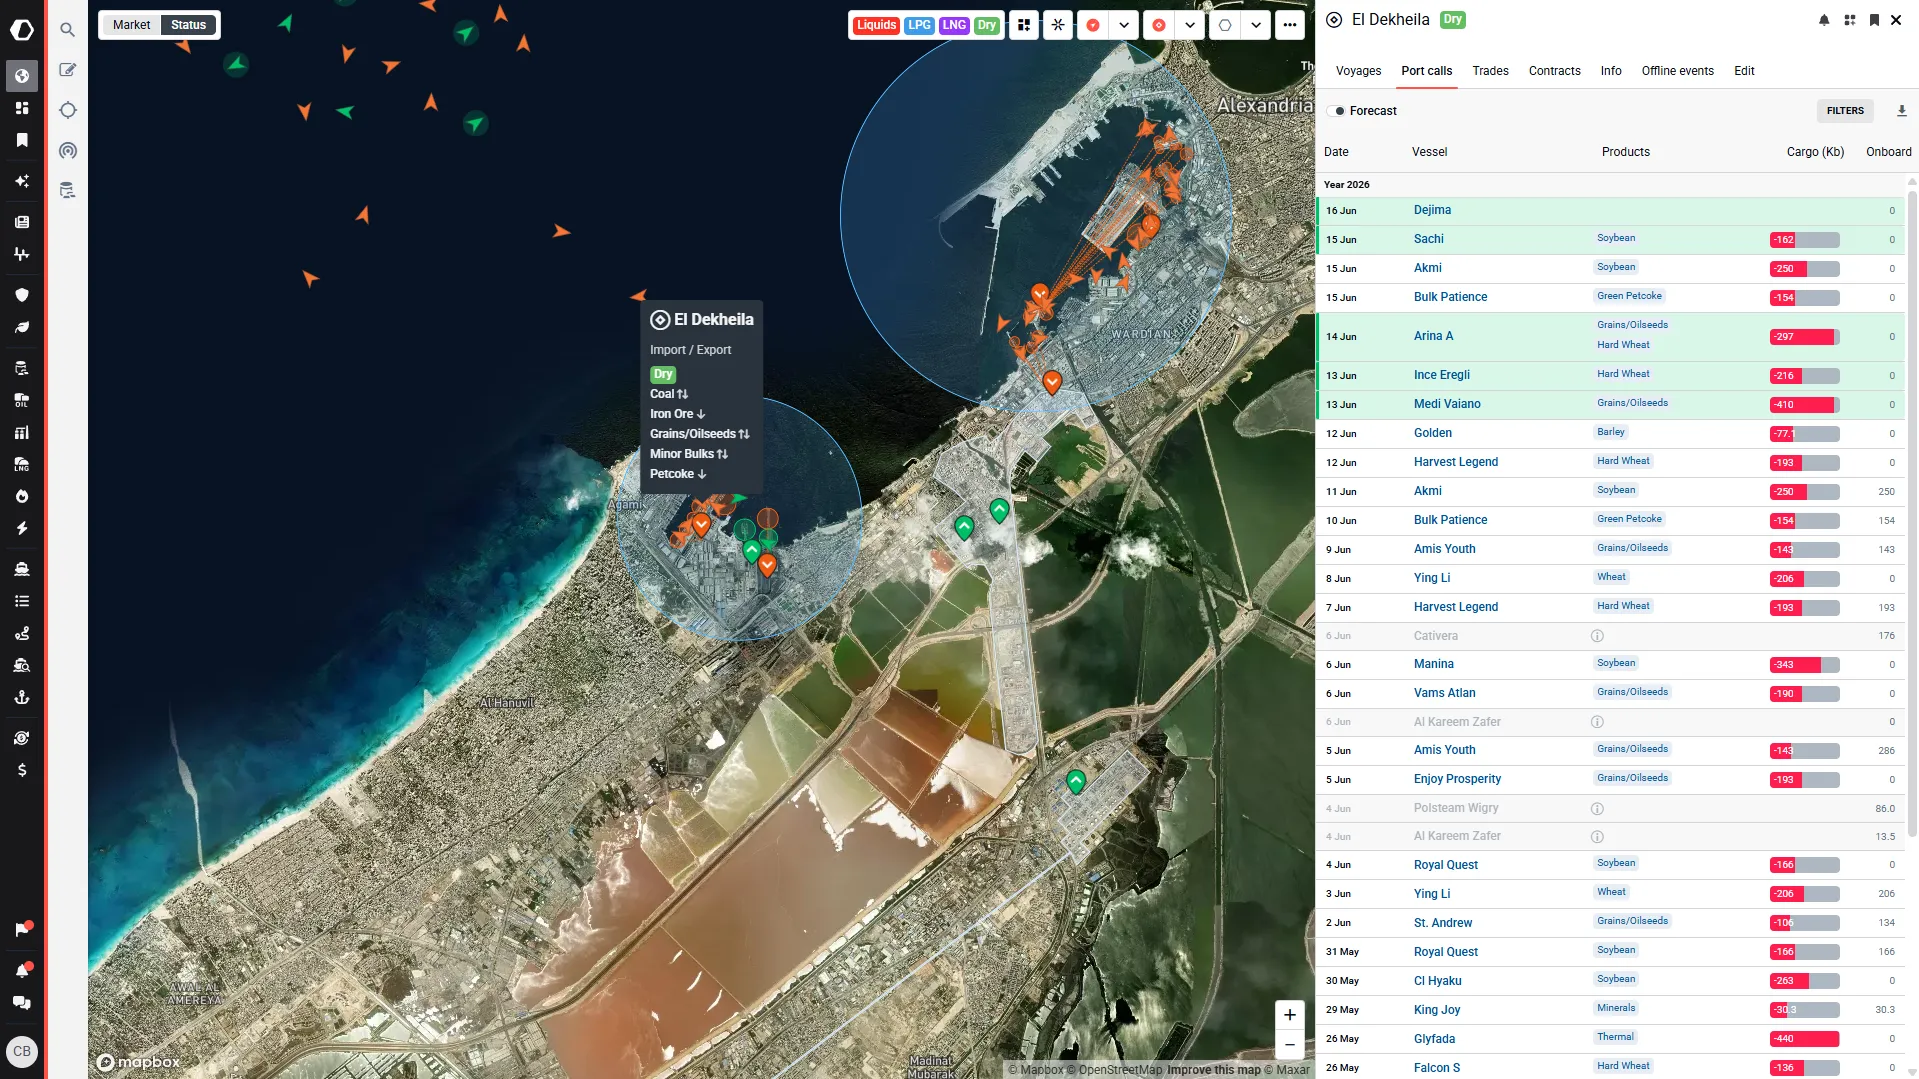Open the OIL module icon in the sidebar
This screenshot has width=1919, height=1079.
tap(22, 400)
